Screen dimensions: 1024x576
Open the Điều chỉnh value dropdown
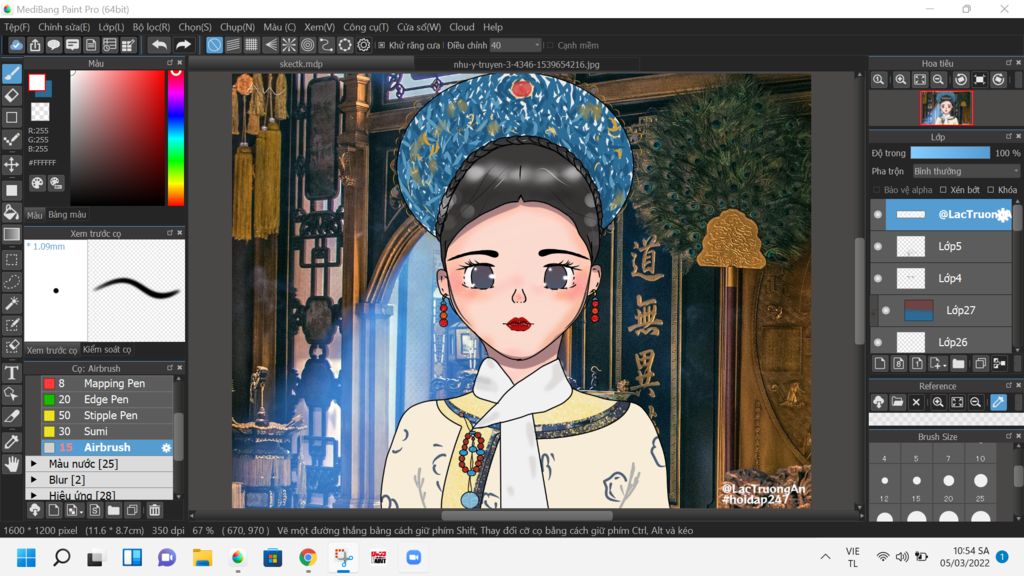point(515,45)
